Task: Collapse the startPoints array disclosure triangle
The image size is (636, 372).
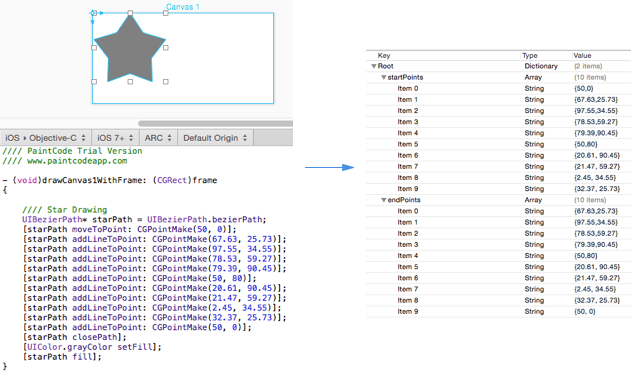Action: (x=383, y=77)
